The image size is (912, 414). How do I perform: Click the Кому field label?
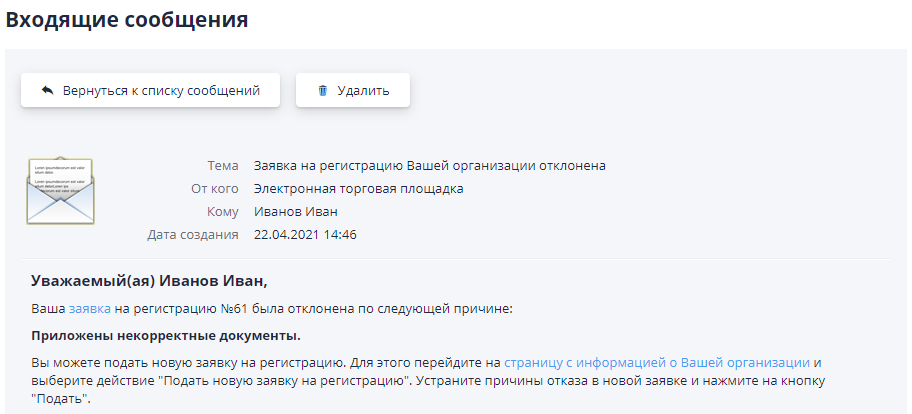point(222,211)
